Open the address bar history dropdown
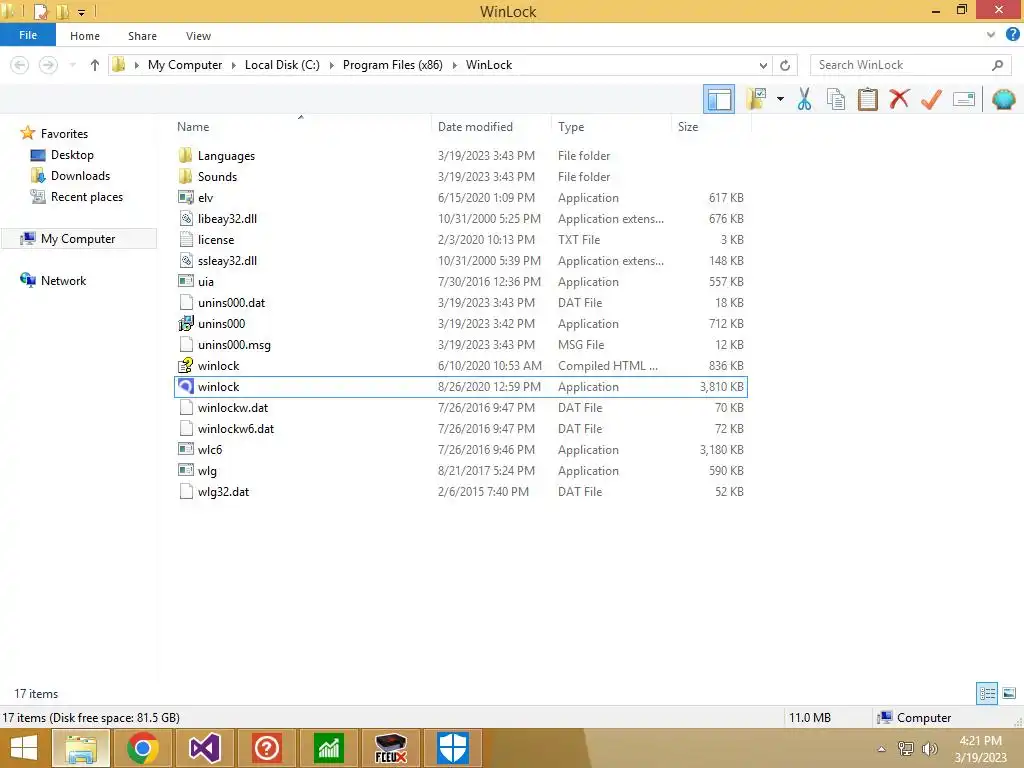 coord(763,65)
